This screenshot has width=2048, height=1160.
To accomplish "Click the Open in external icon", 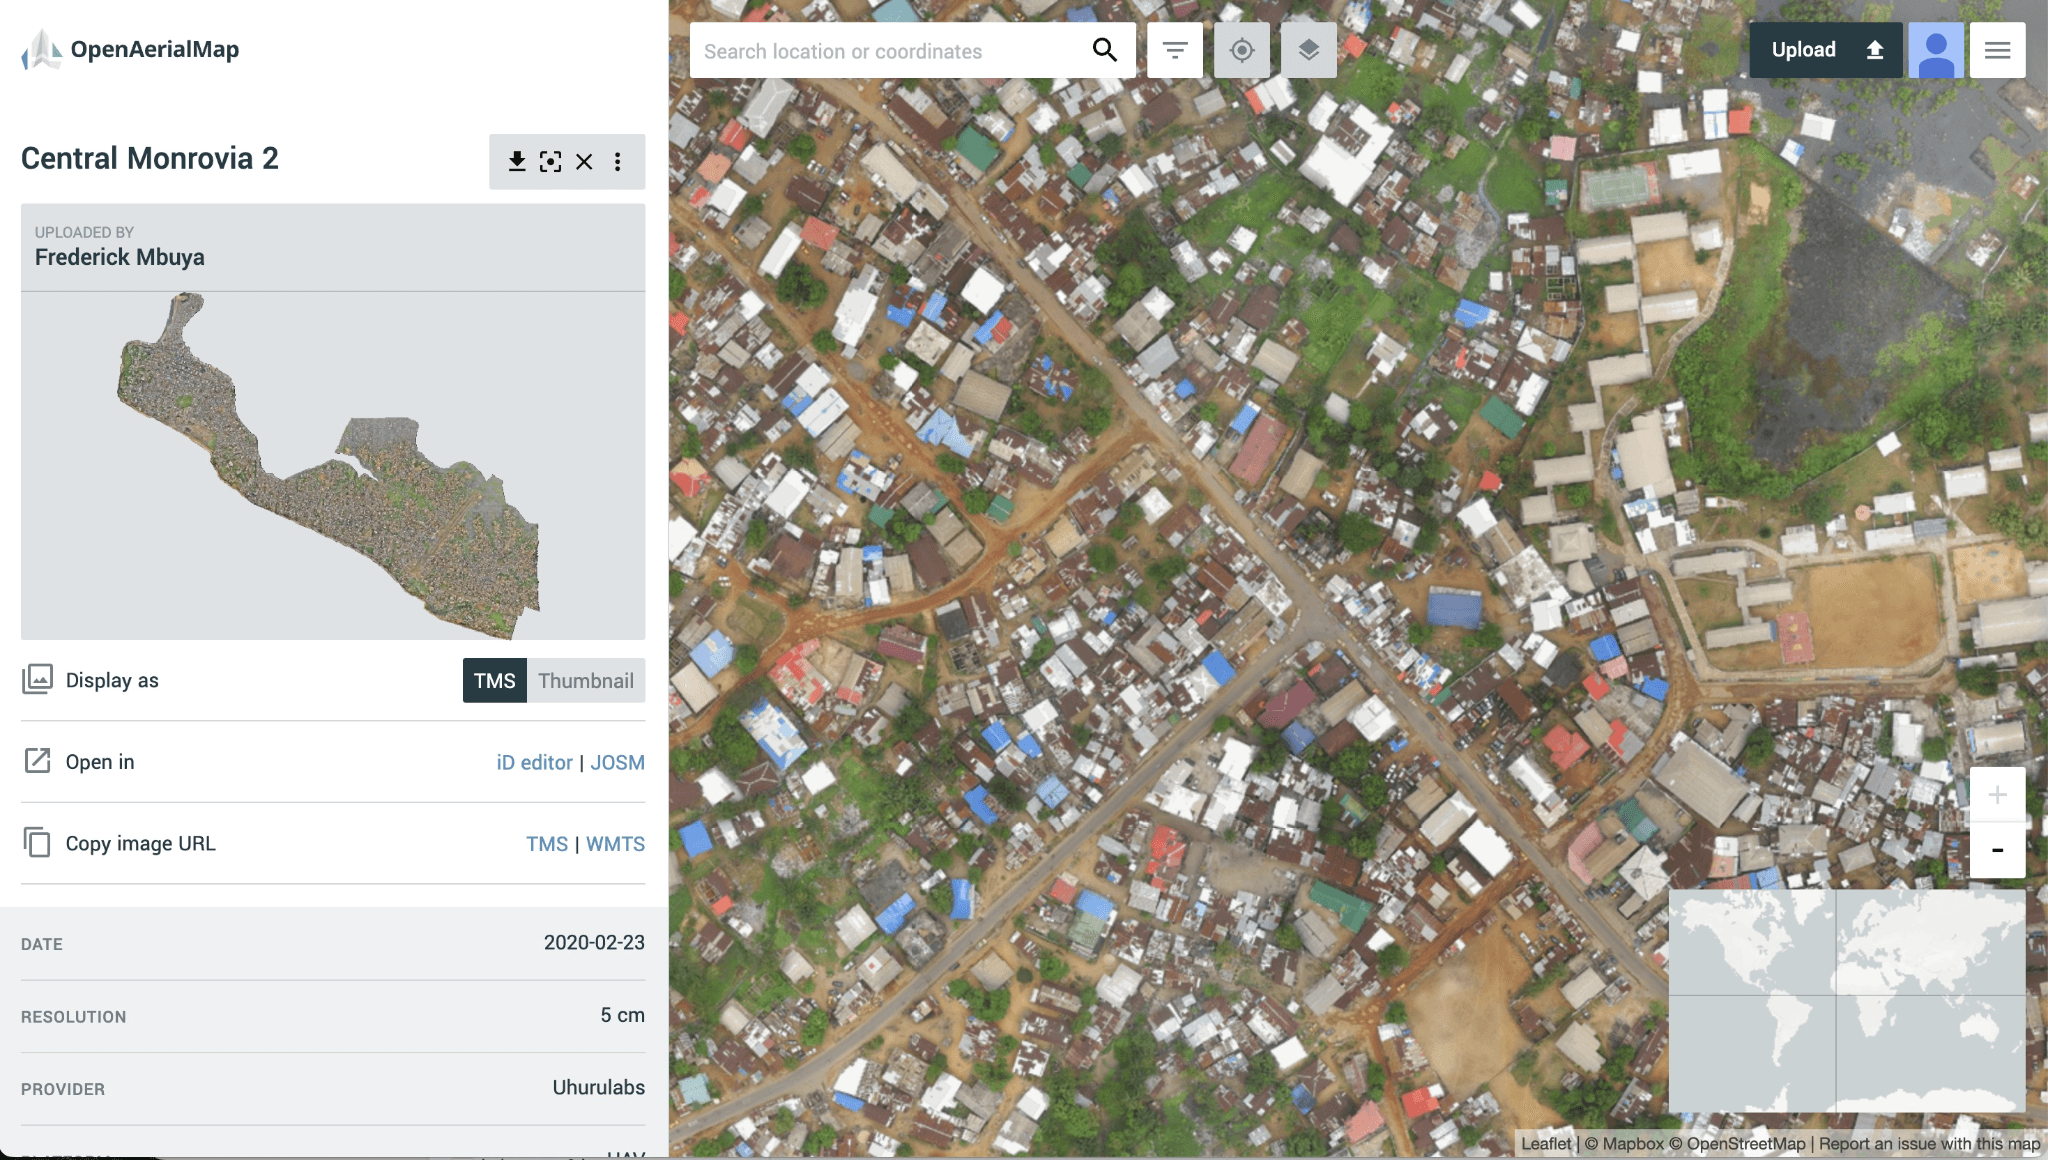I will [x=37, y=761].
